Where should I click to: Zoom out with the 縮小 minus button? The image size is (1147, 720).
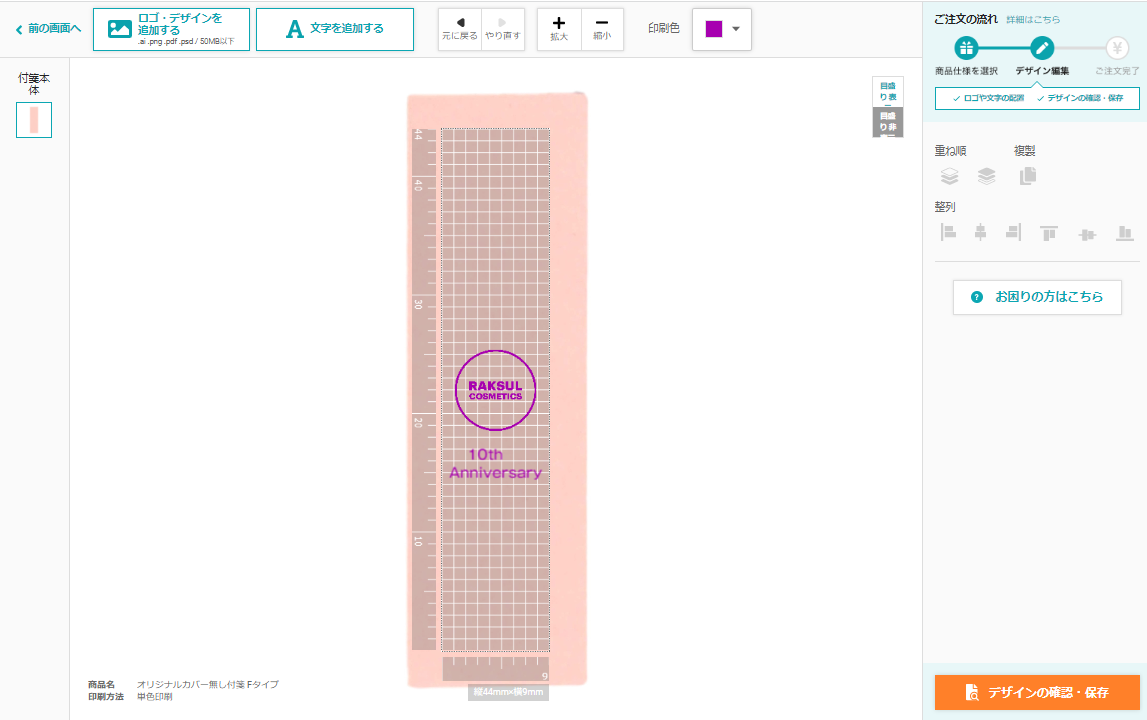click(x=602, y=29)
